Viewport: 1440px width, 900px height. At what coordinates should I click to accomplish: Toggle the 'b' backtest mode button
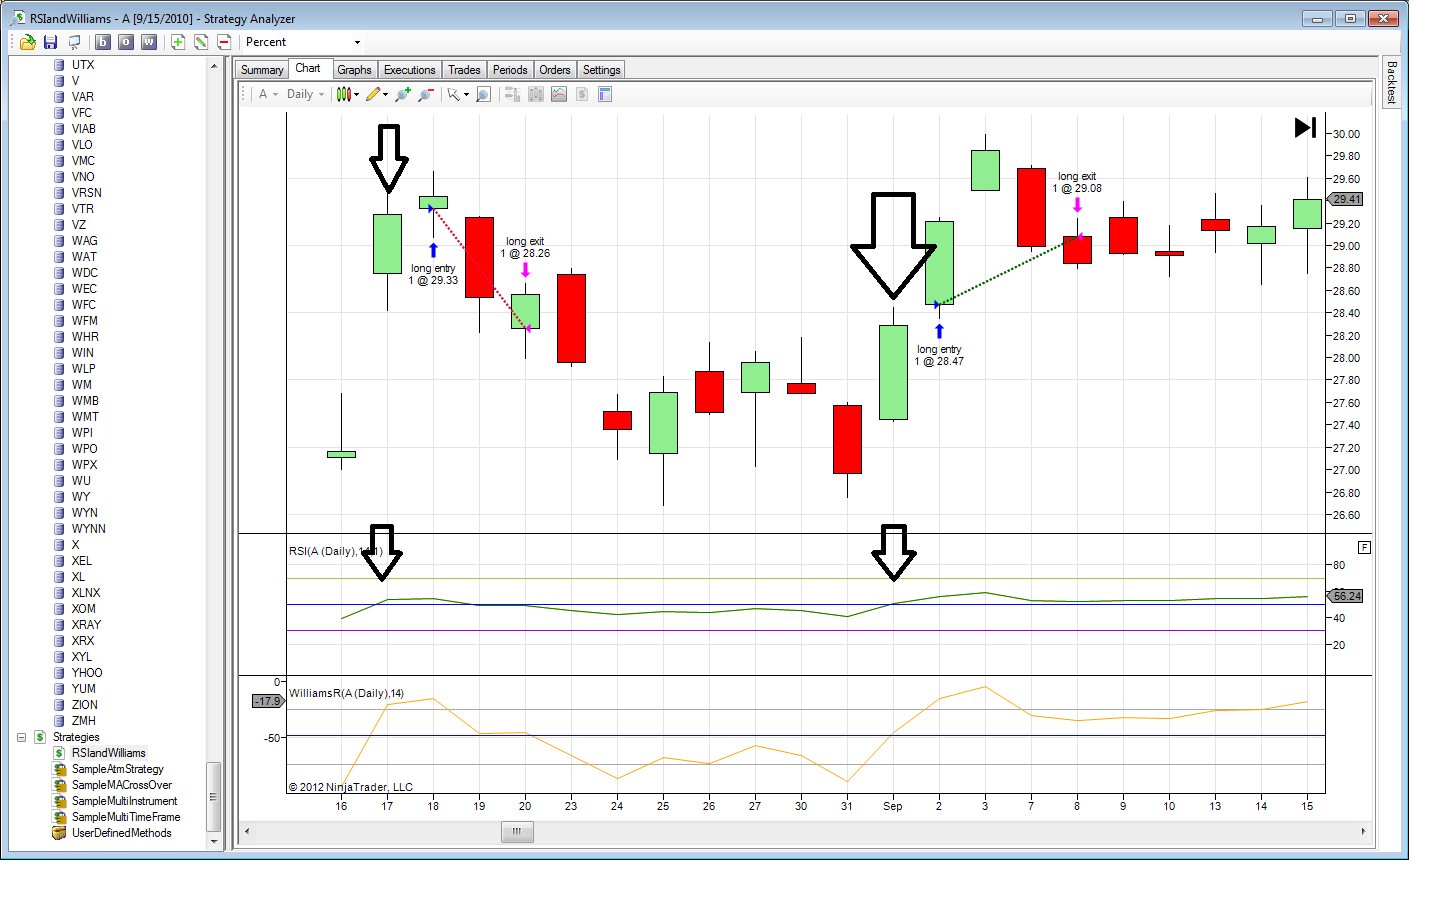pos(103,42)
